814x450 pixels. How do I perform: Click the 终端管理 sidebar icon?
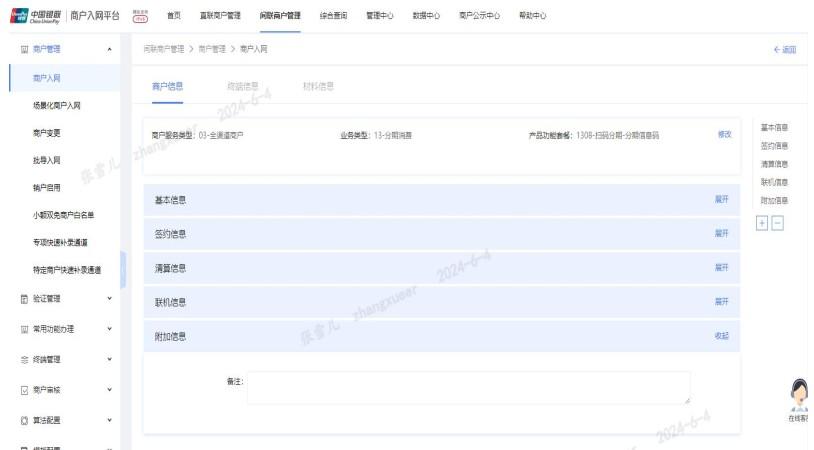(24, 359)
